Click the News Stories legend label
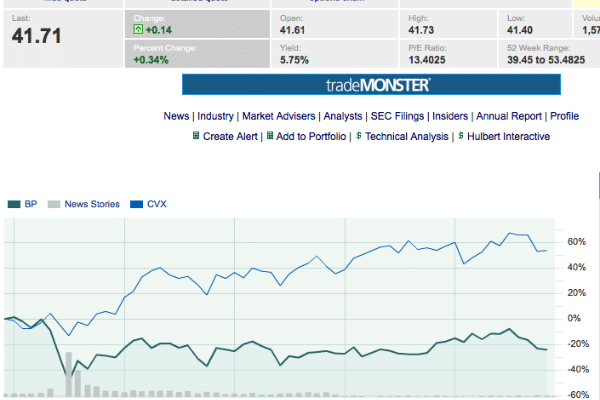Viewport: 600px width, 400px height. [x=92, y=204]
